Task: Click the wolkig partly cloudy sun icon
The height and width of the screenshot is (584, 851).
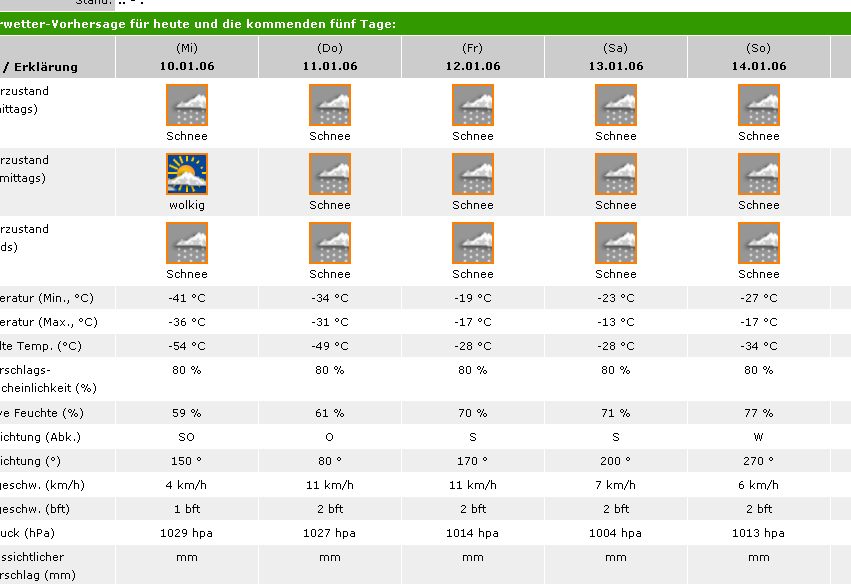Action: coord(187,174)
